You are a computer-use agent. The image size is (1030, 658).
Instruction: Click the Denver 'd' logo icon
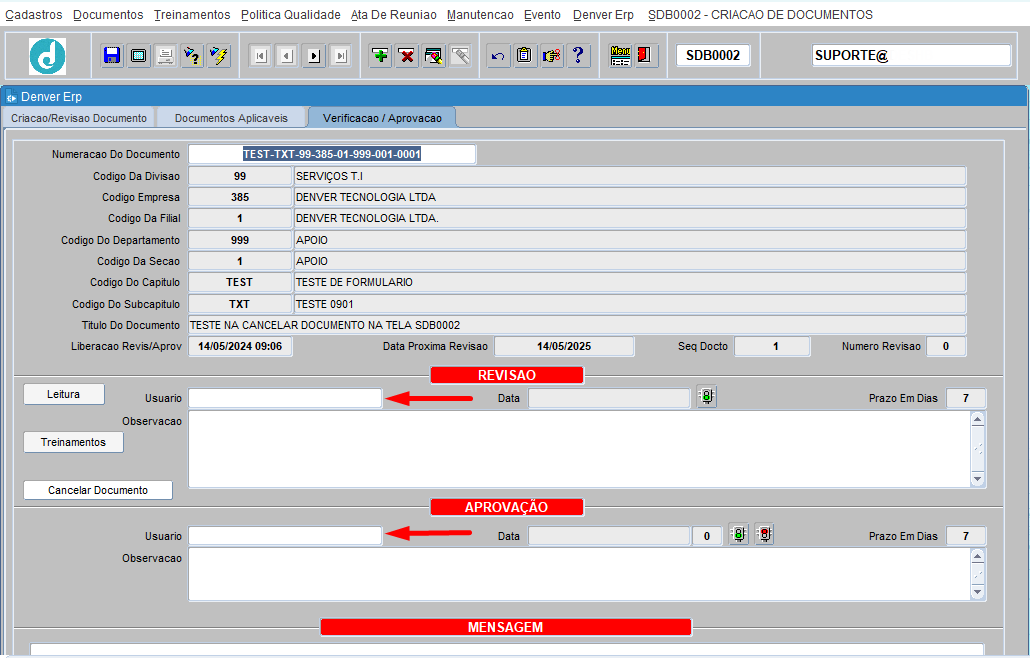[47, 56]
